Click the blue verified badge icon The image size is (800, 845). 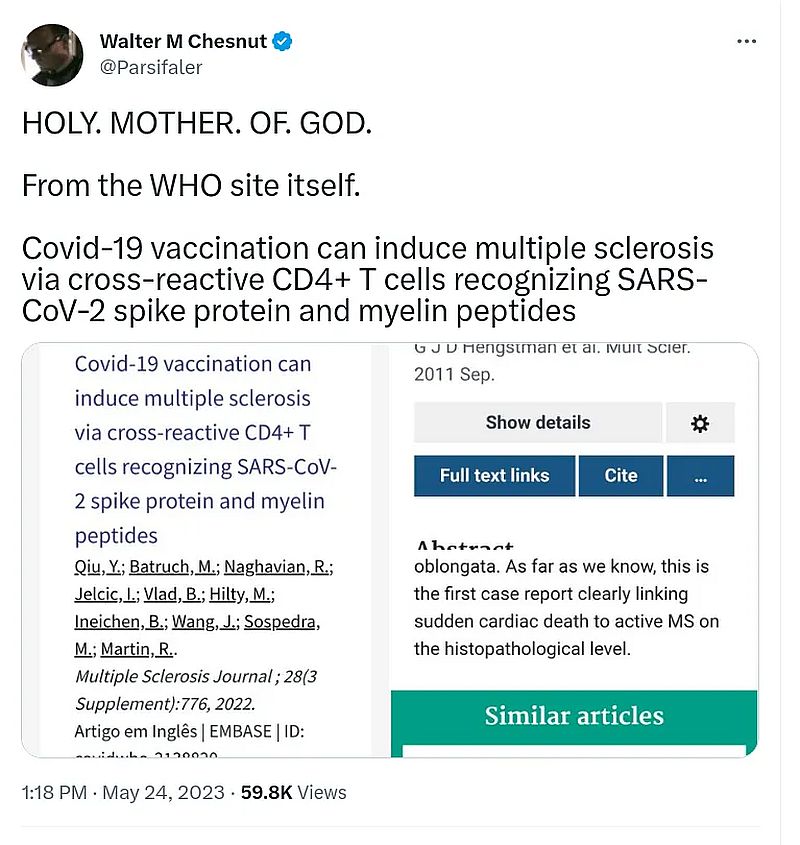tap(284, 41)
